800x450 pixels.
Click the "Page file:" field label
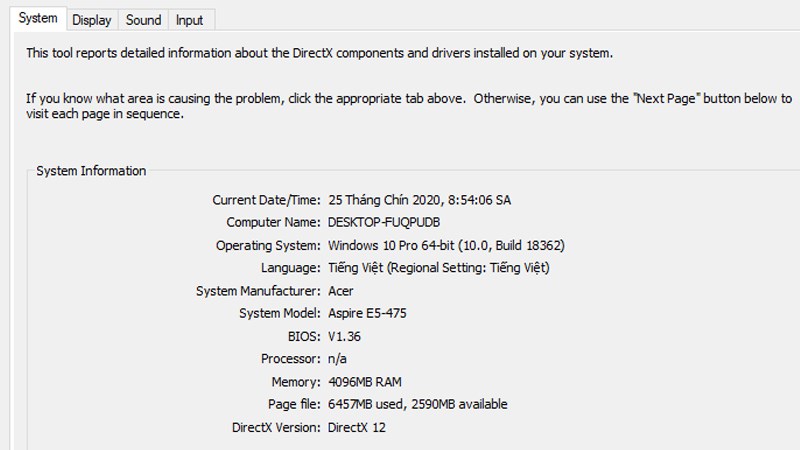[294, 404]
